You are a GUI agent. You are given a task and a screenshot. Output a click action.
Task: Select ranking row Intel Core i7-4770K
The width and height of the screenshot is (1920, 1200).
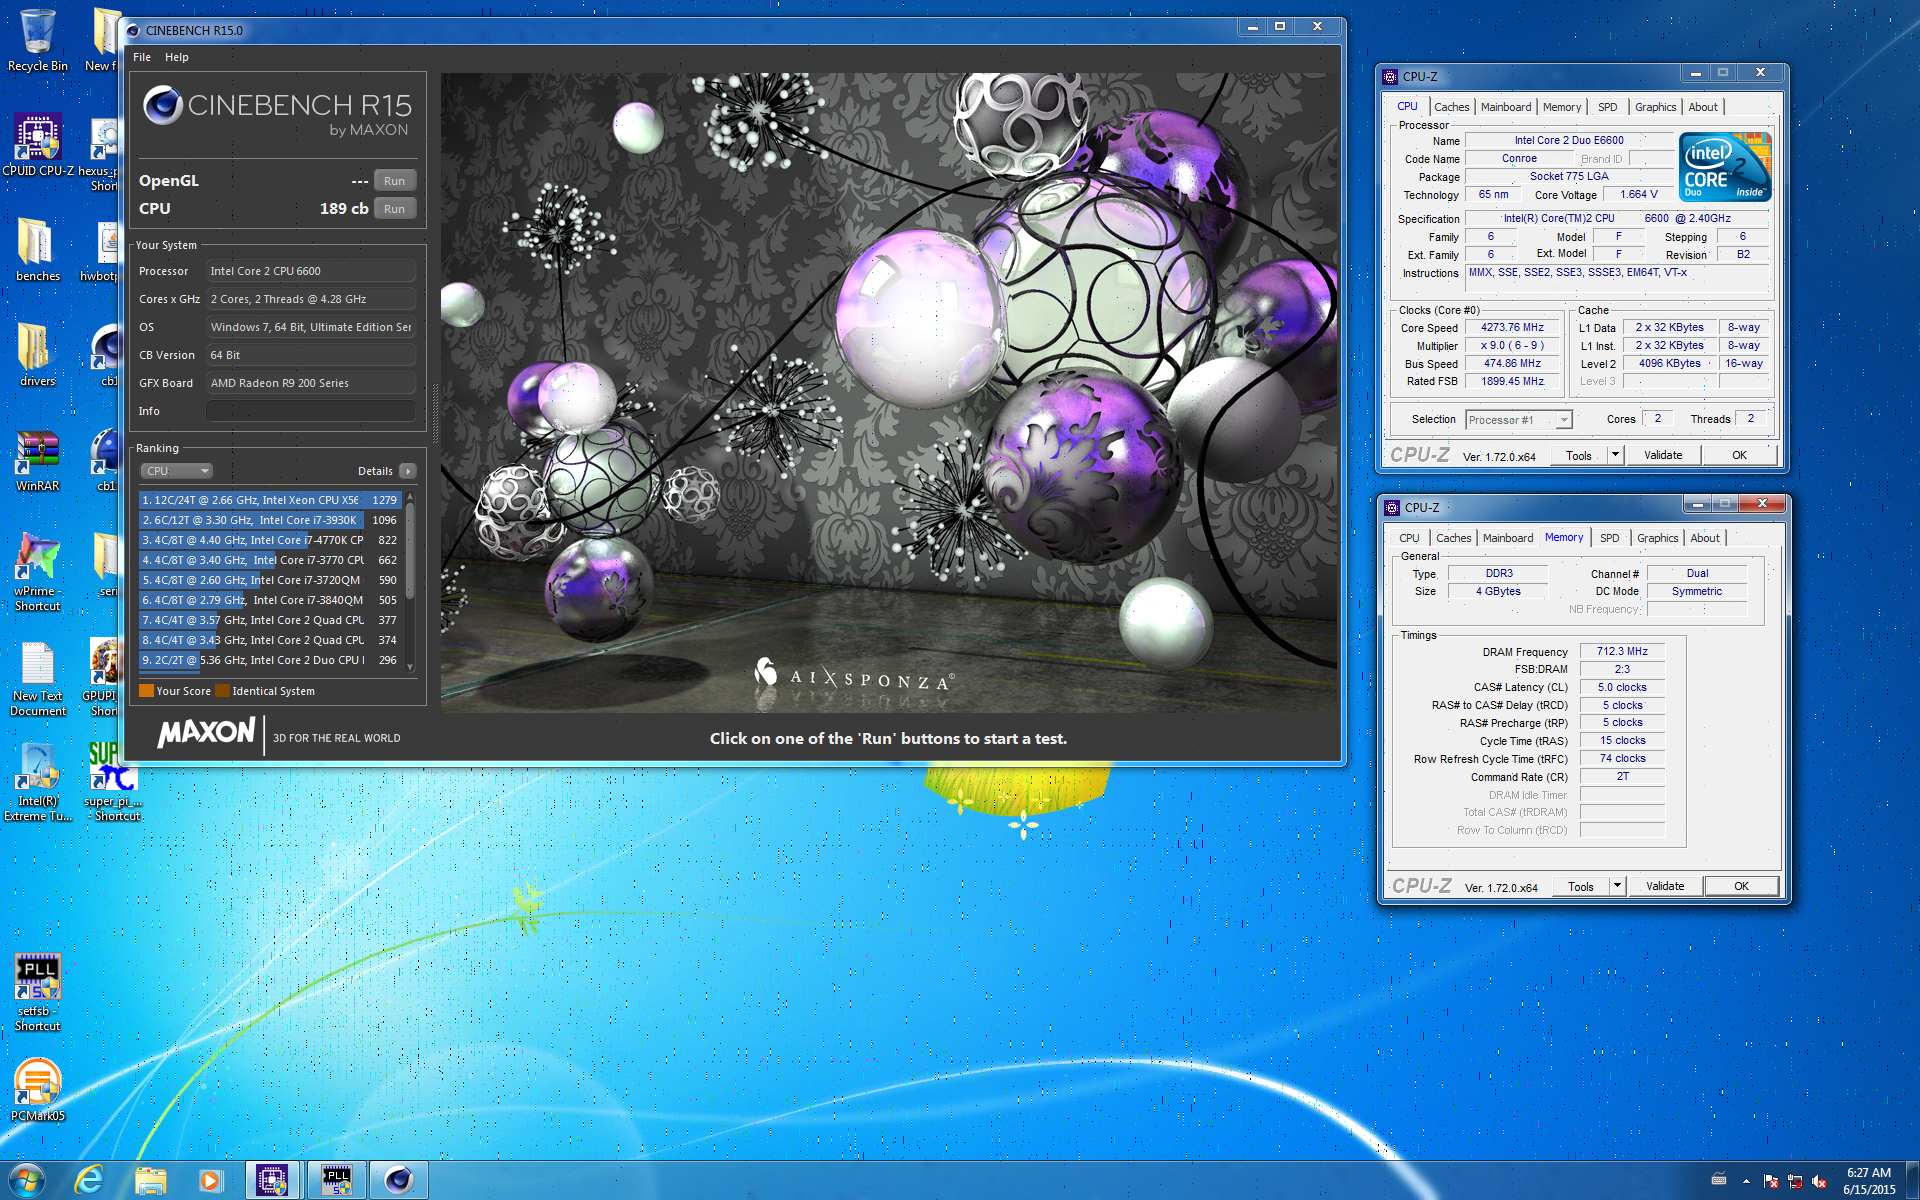270,540
